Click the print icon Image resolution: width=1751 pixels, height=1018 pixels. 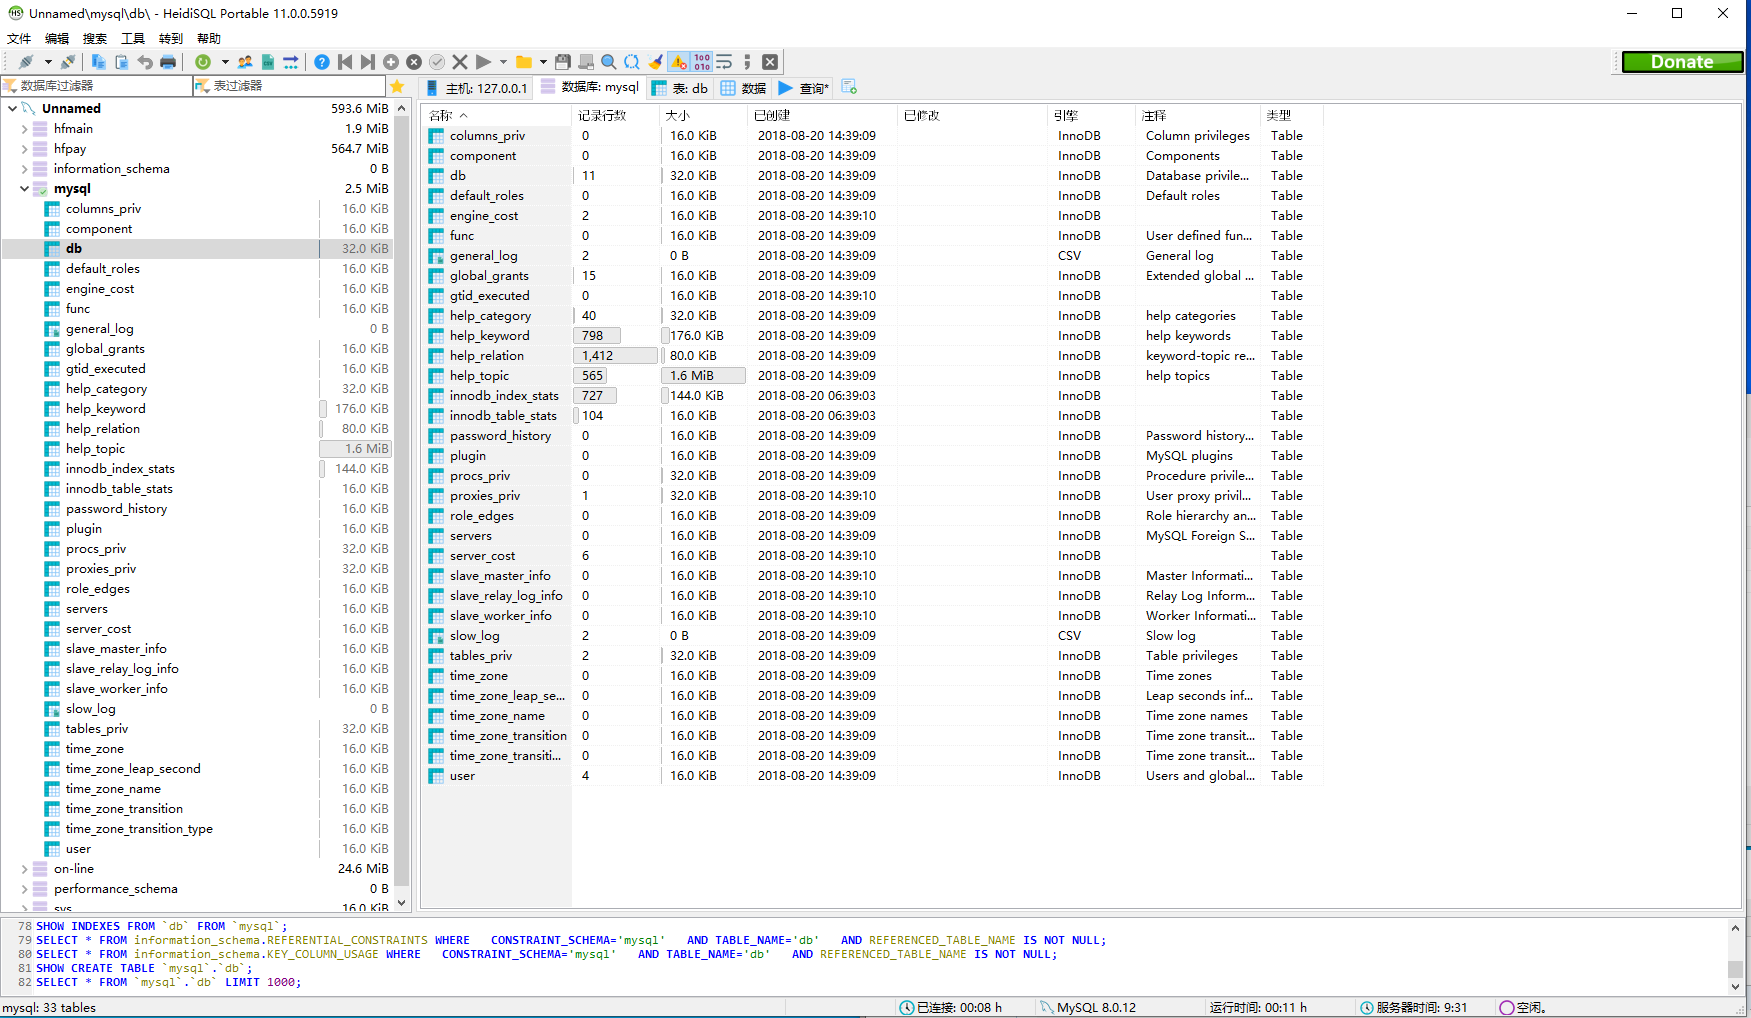tap(168, 62)
